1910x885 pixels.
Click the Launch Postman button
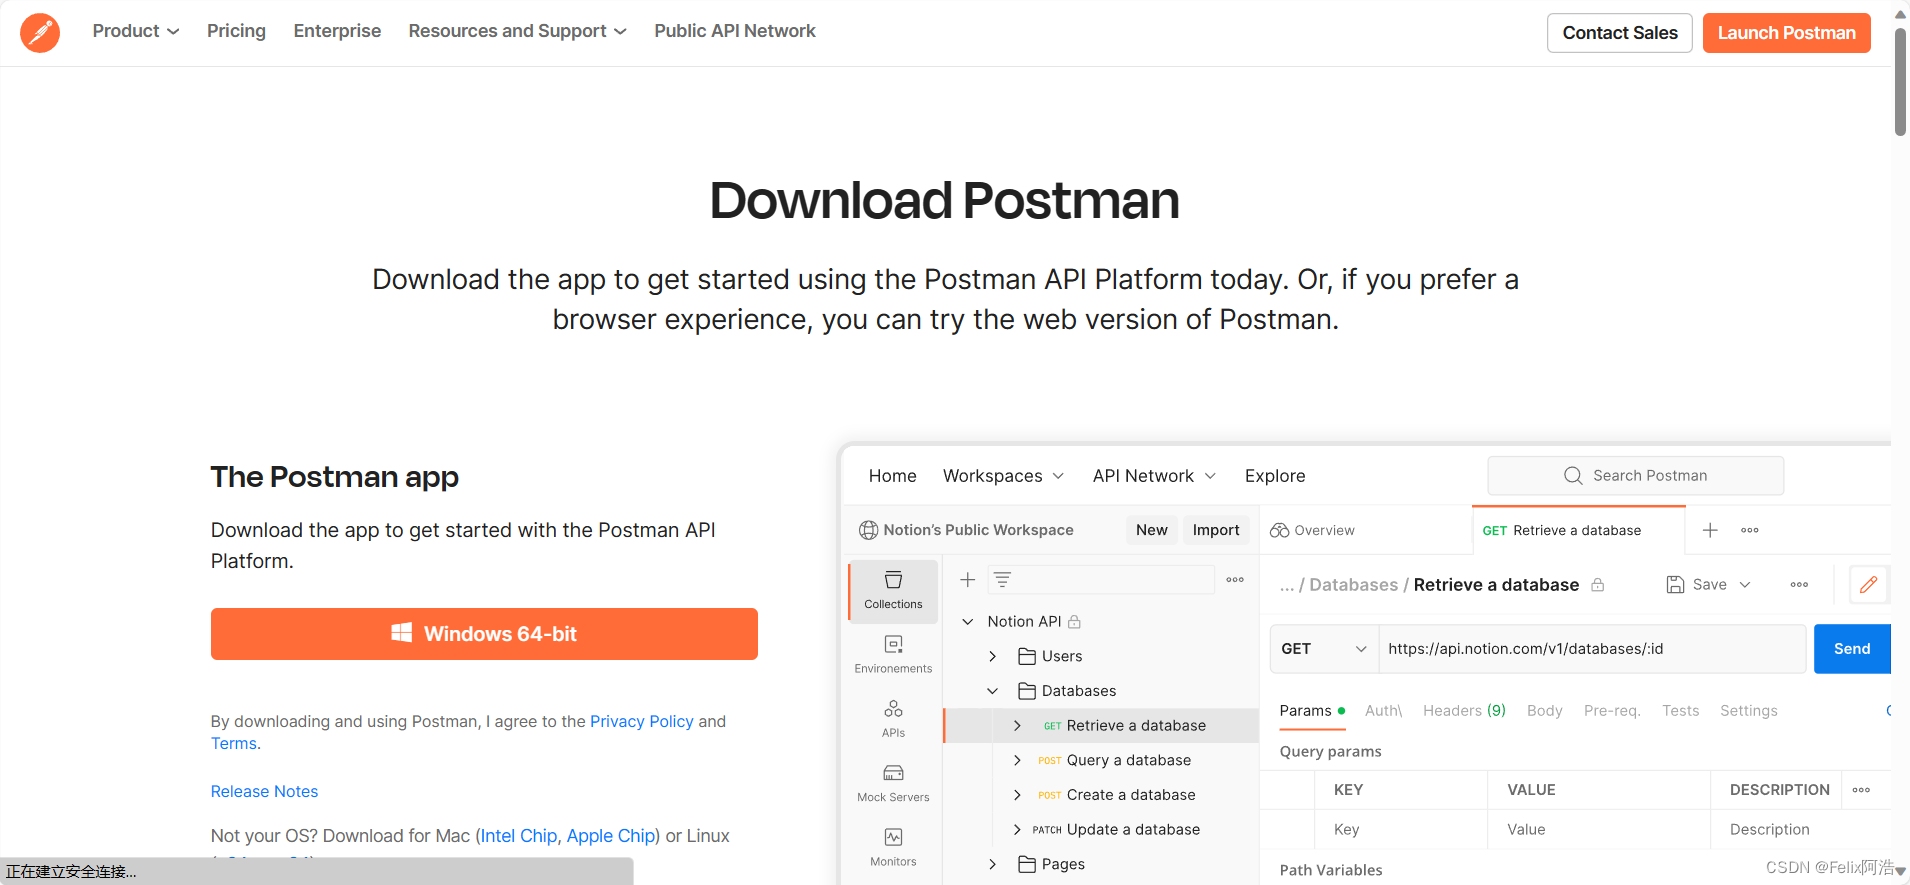click(x=1786, y=33)
